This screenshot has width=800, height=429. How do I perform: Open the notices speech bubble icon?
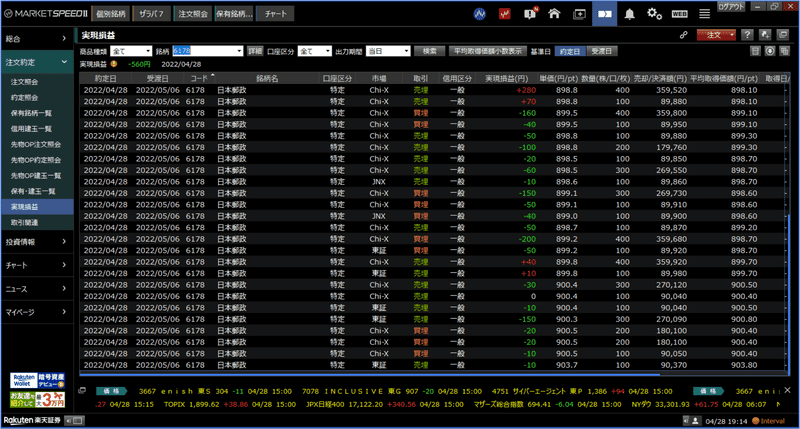coord(530,14)
